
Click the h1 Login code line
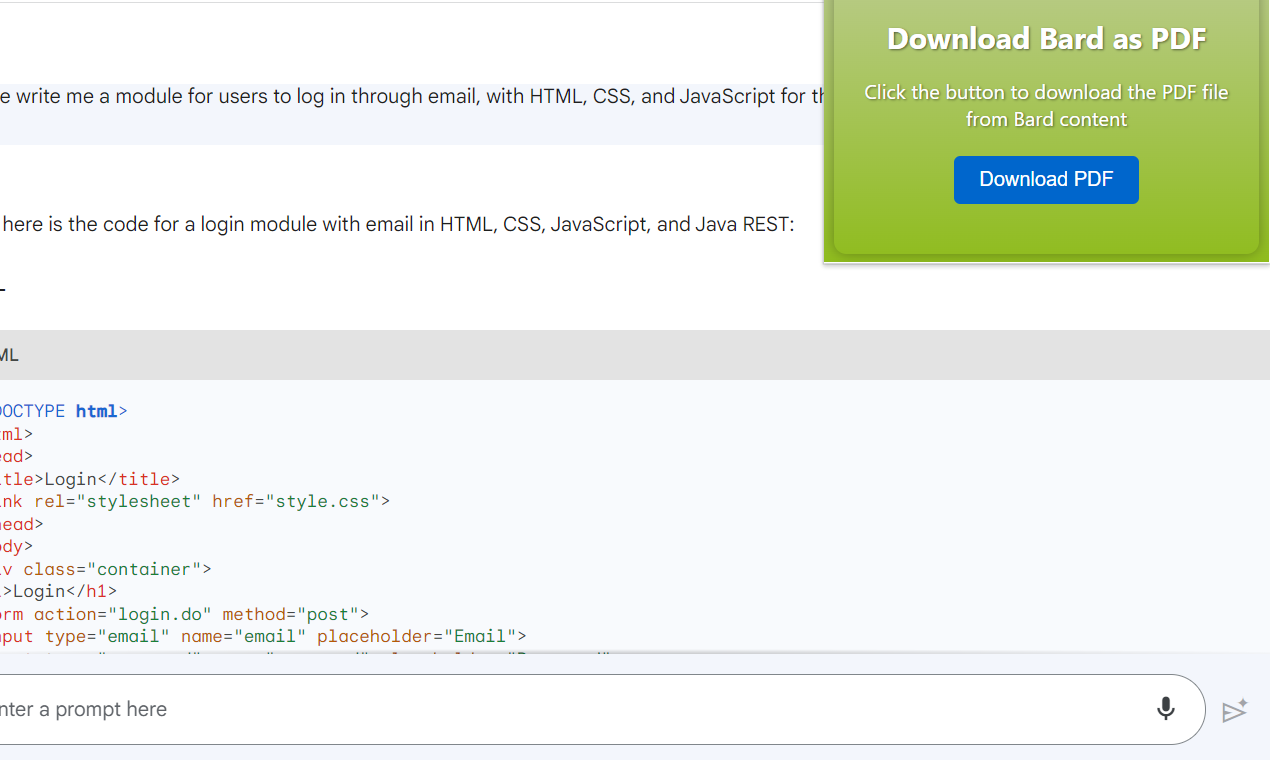pos(58,591)
